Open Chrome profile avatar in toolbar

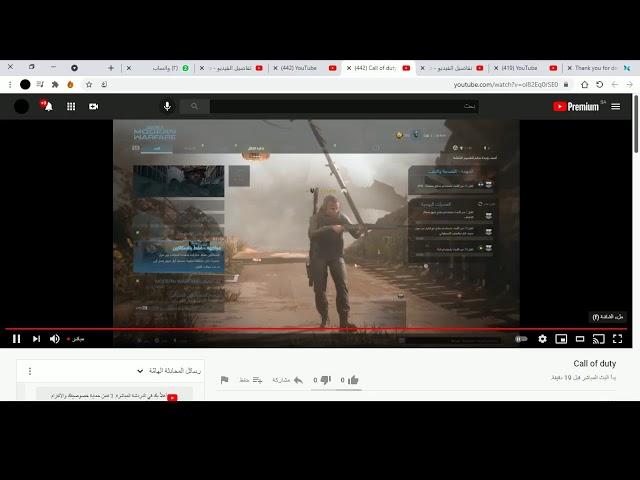tap(25, 84)
